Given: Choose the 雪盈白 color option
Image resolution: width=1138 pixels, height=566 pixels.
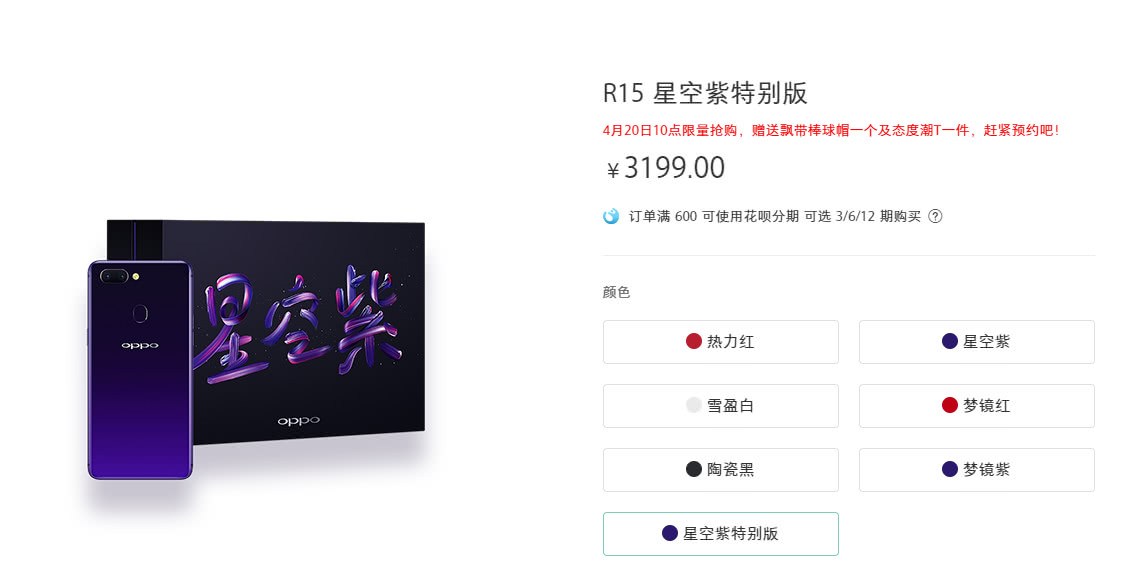Looking at the screenshot, I should (x=720, y=406).
